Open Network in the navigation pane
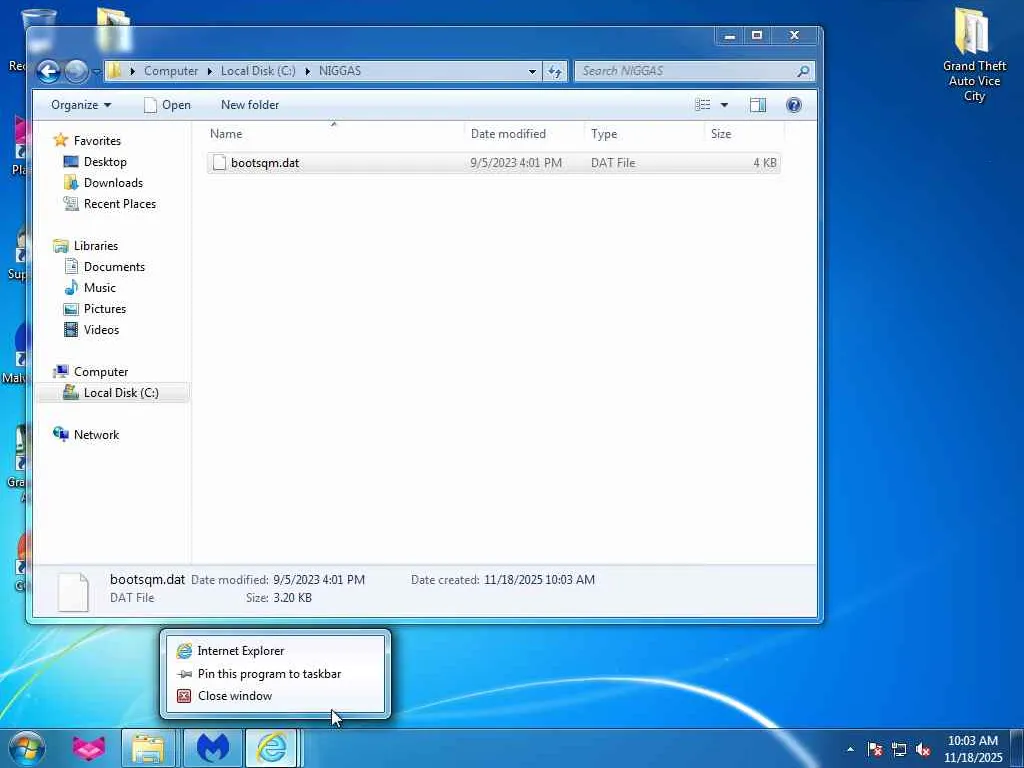 [96, 434]
